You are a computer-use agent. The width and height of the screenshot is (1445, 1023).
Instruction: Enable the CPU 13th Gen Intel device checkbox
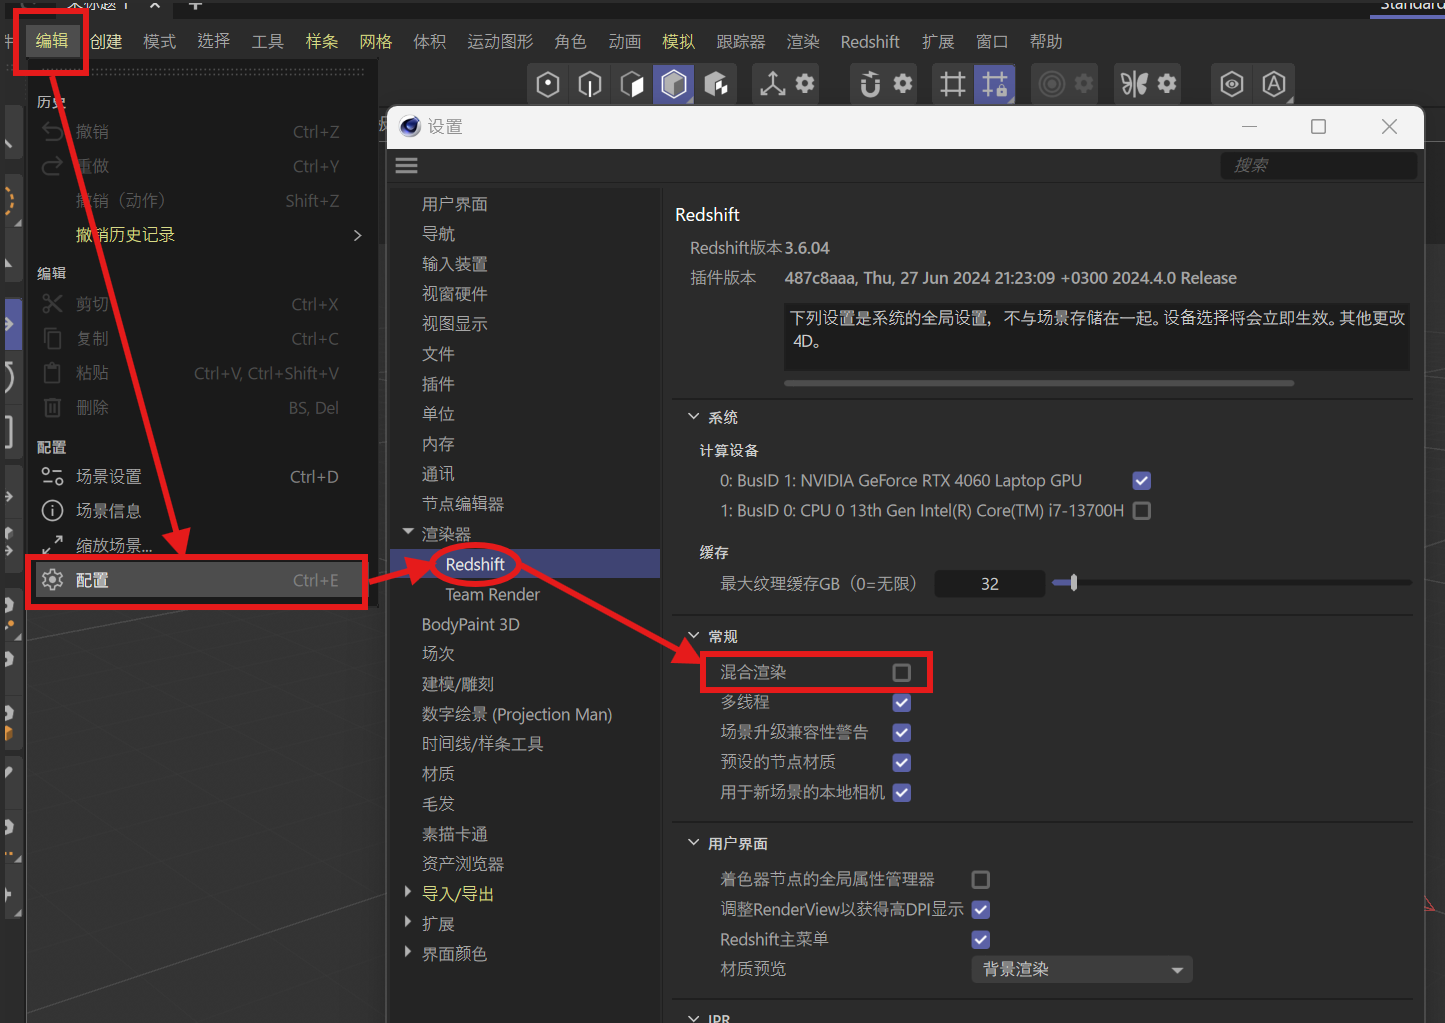point(1142,511)
